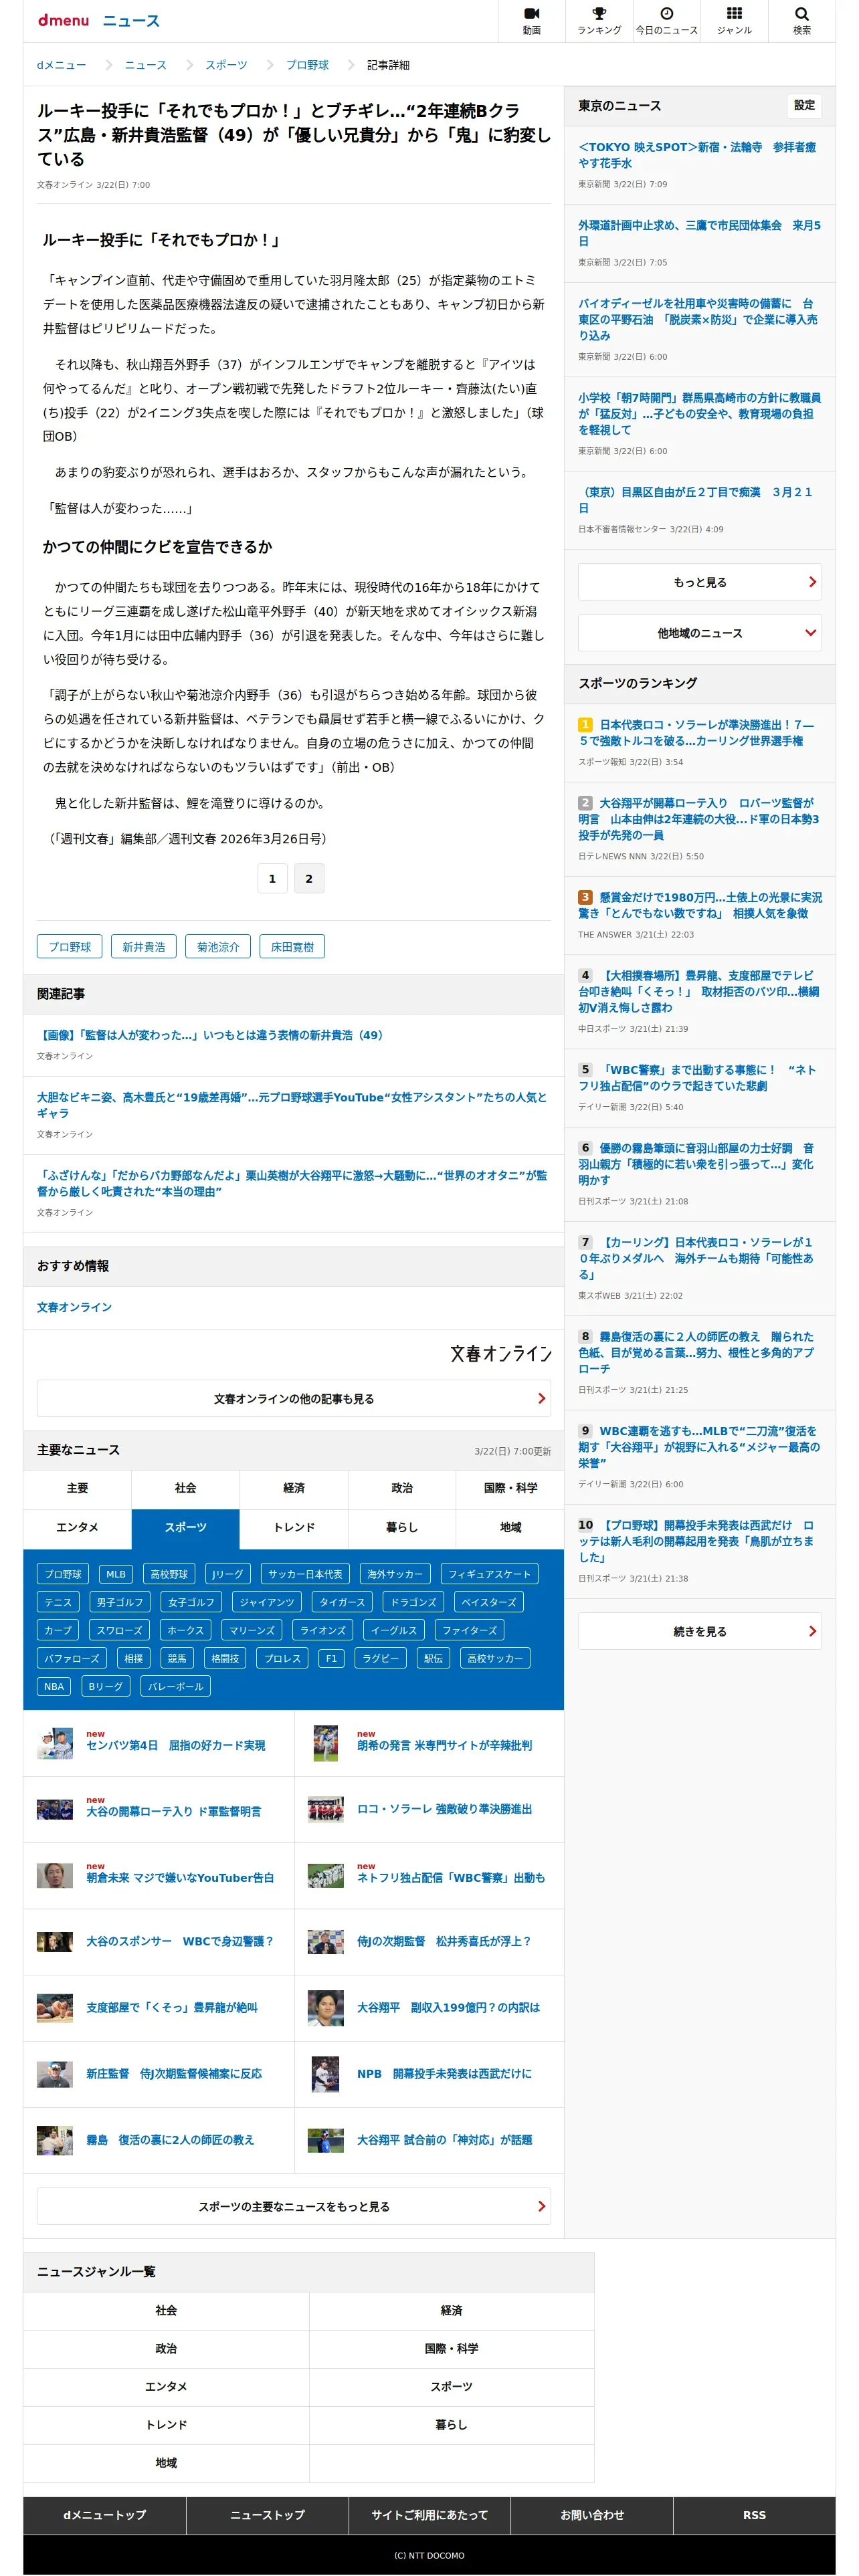Click もっと見る under Tokyo news
Image resolution: width=859 pixels, height=2576 pixels.
(x=699, y=582)
